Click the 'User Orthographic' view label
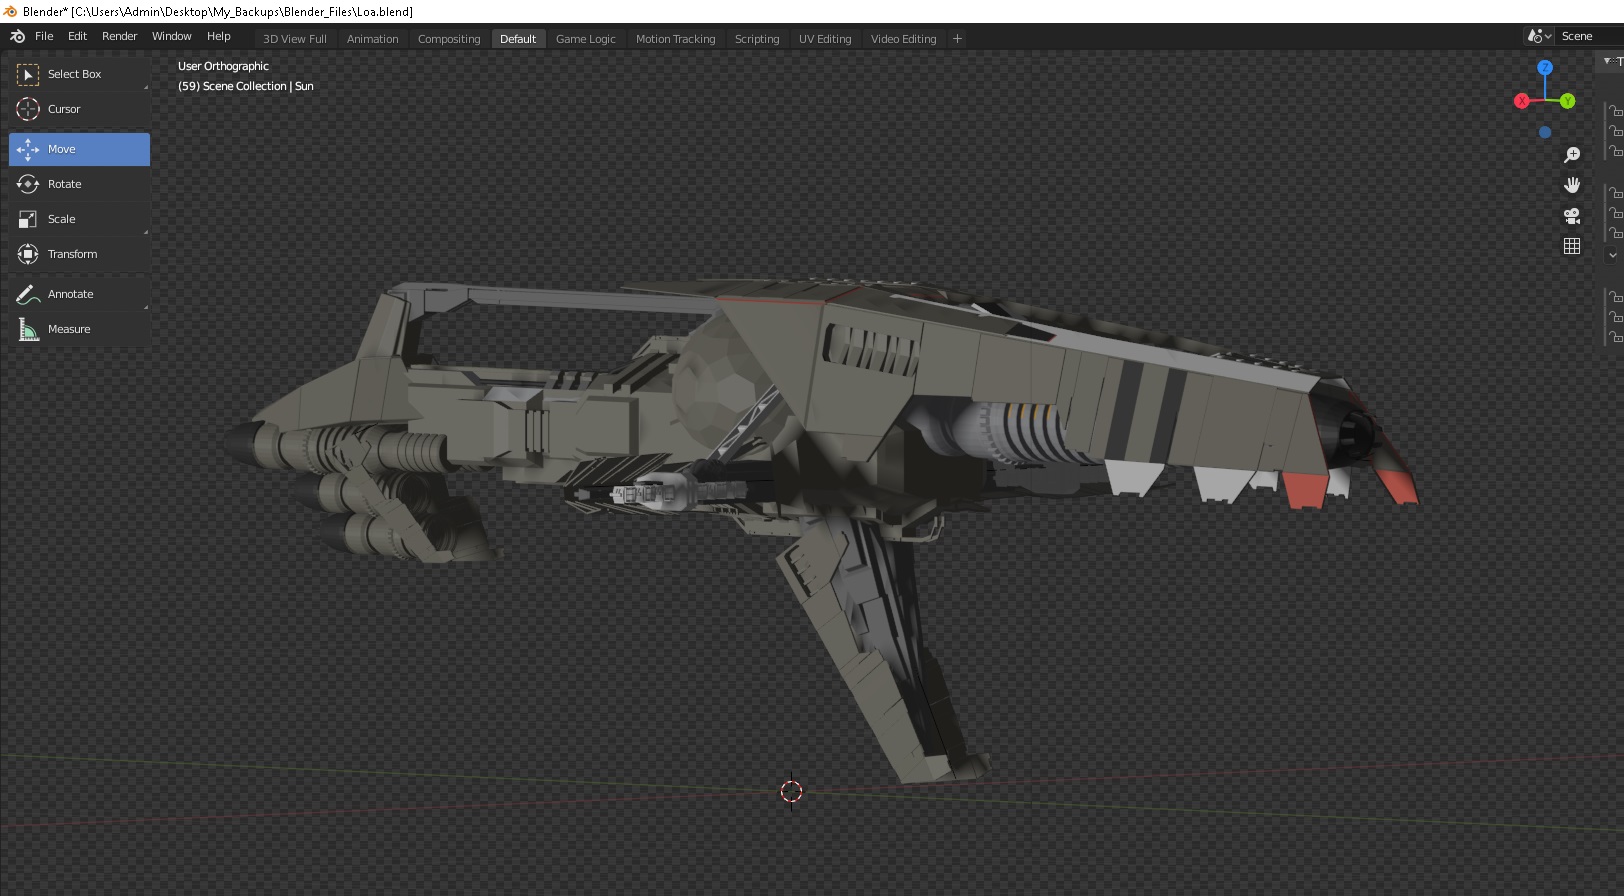The image size is (1624, 896). [223, 66]
